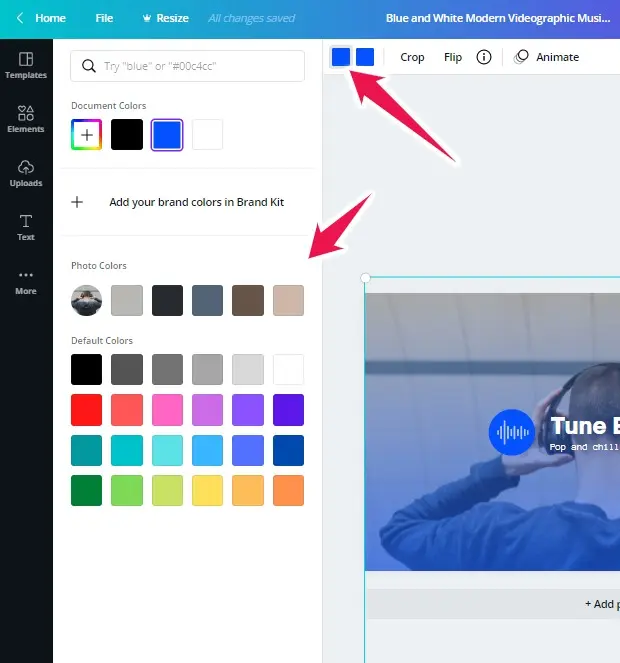Open the File menu
The height and width of the screenshot is (663, 620).
tap(104, 18)
